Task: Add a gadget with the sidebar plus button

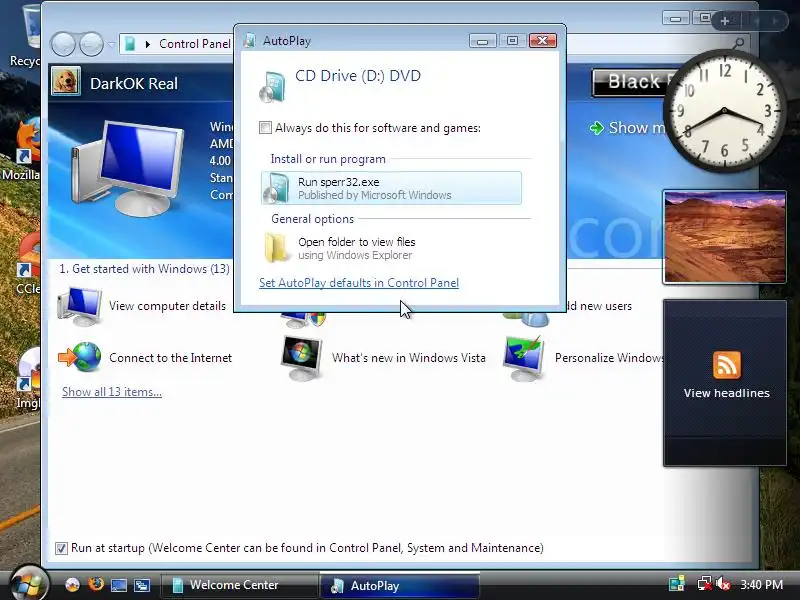Action: coord(724,21)
